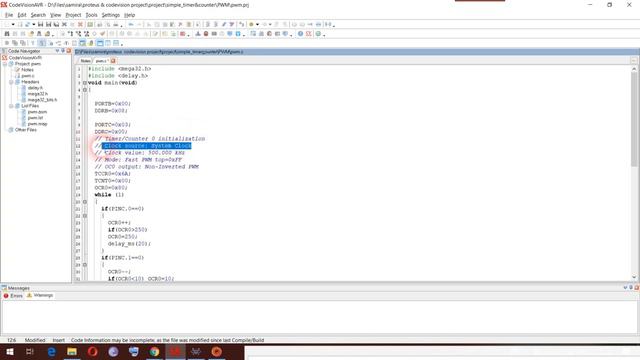This screenshot has width=640, height=360.
Task: Open the Code Navigator panel dropdown arrow
Action: (57, 51)
